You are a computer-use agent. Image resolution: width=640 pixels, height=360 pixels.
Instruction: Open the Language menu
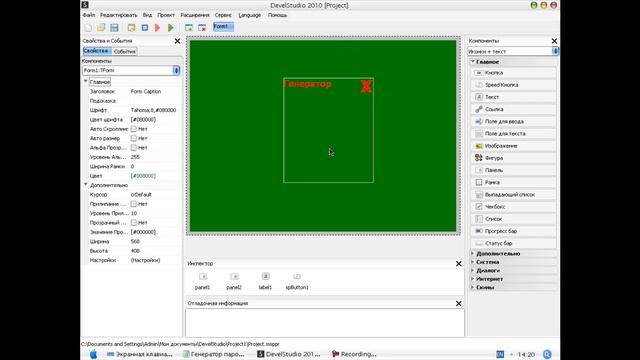point(249,15)
